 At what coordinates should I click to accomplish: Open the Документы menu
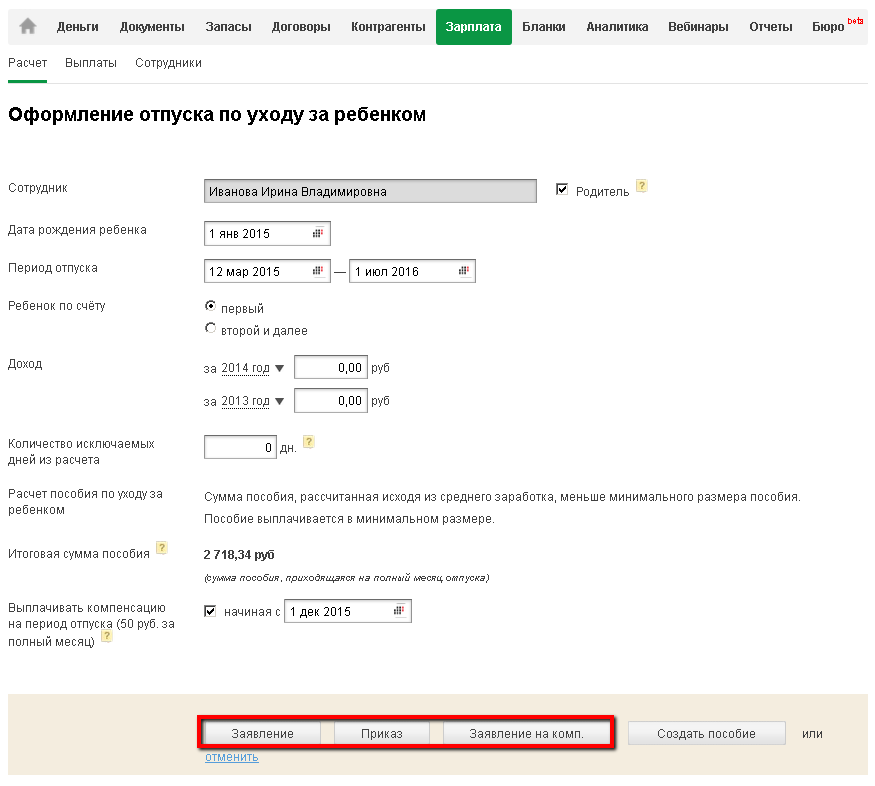pyautogui.click(x=152, y=27)
